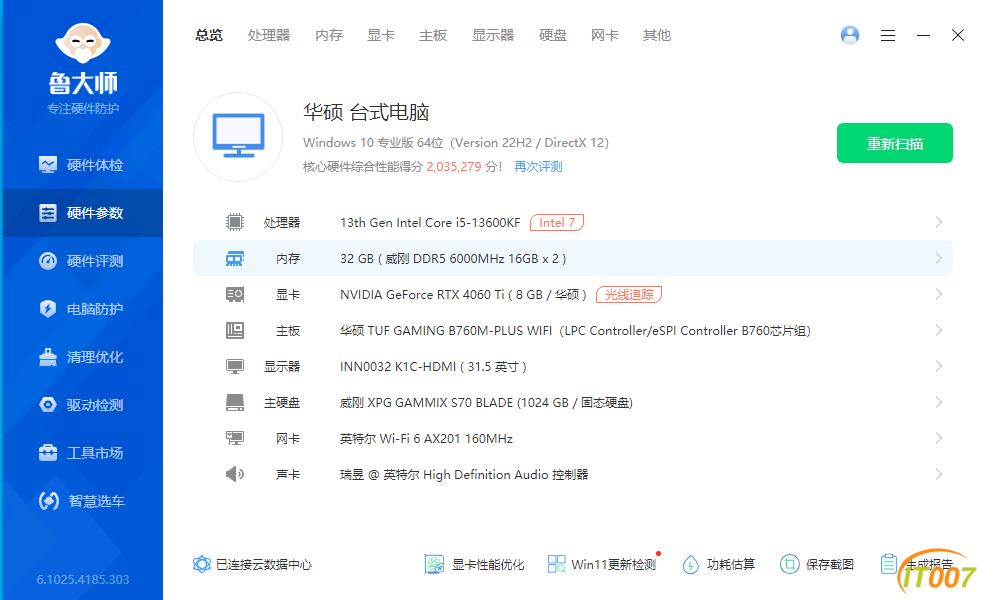982x600 pixels.
Task: Click 保存截图 to save screenshot
Action: [x=817, y=564]
